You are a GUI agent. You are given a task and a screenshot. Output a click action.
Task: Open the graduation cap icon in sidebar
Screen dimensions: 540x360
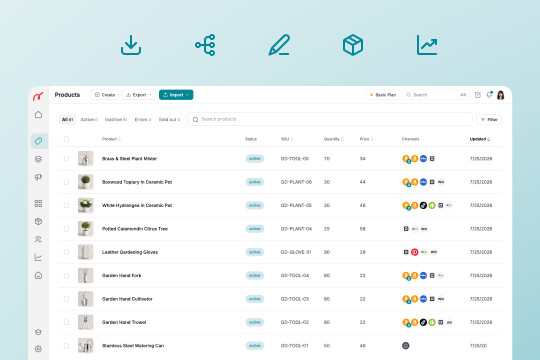pyautogui.click(x=38, y=332)
